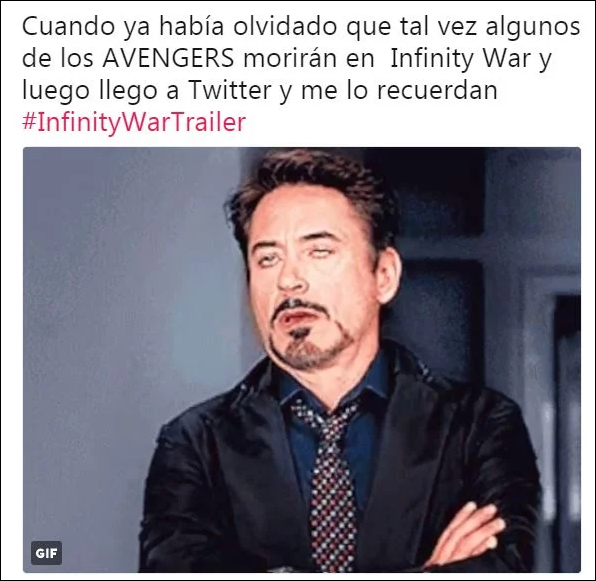
Task: Click the word Cuando starting the tweet
Action: coord(68,27)
